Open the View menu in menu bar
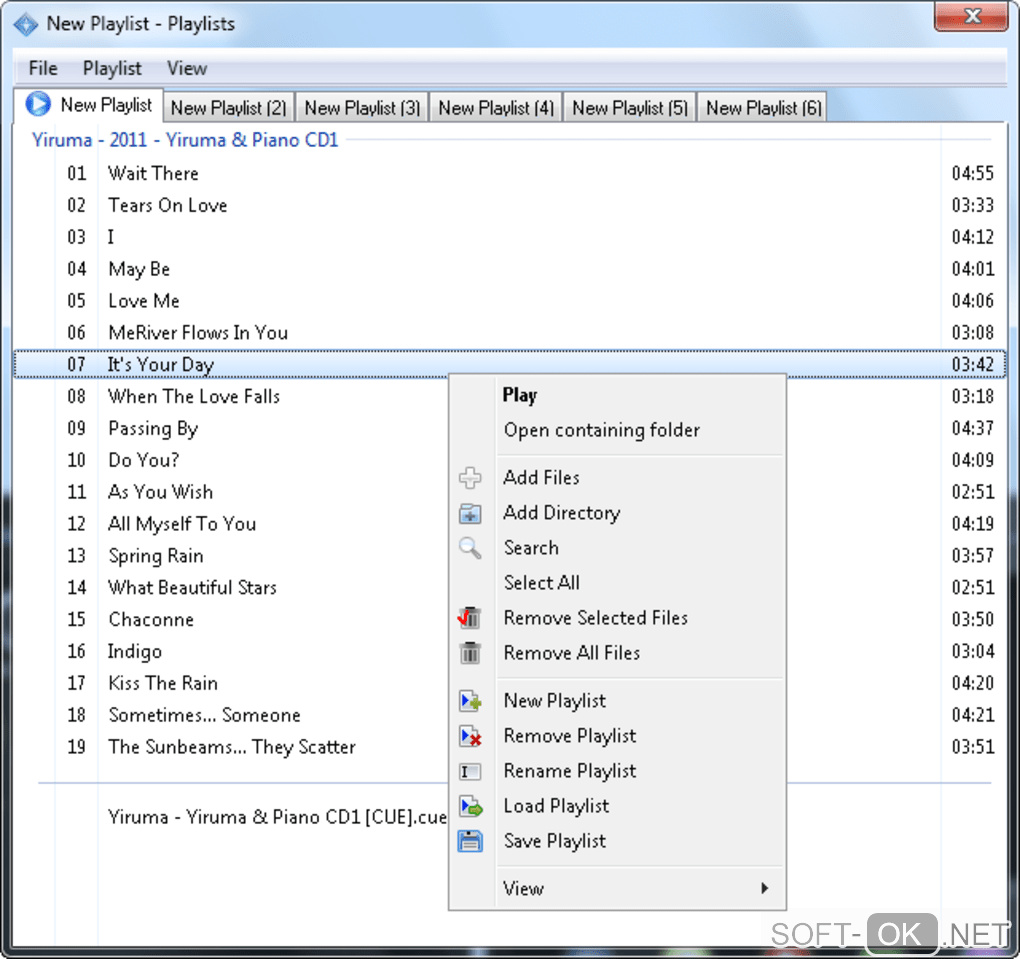 click(187, 68)
